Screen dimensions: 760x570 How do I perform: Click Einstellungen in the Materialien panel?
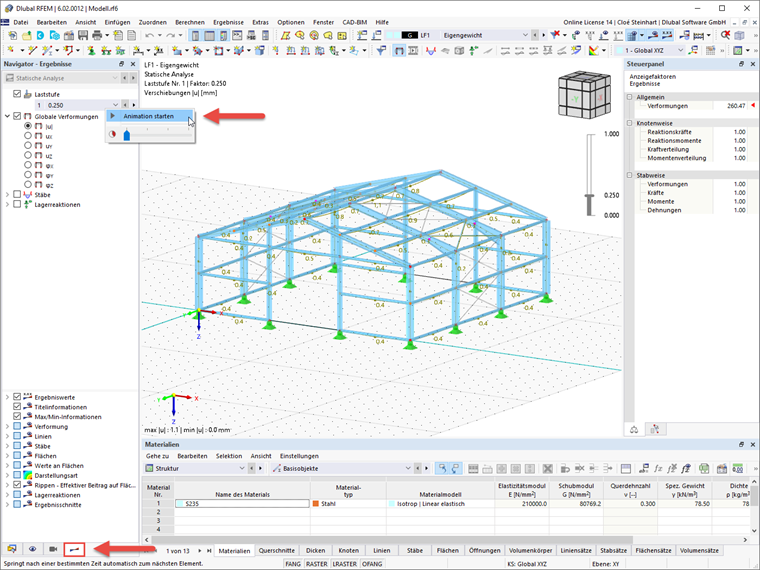tap(299, 456)
